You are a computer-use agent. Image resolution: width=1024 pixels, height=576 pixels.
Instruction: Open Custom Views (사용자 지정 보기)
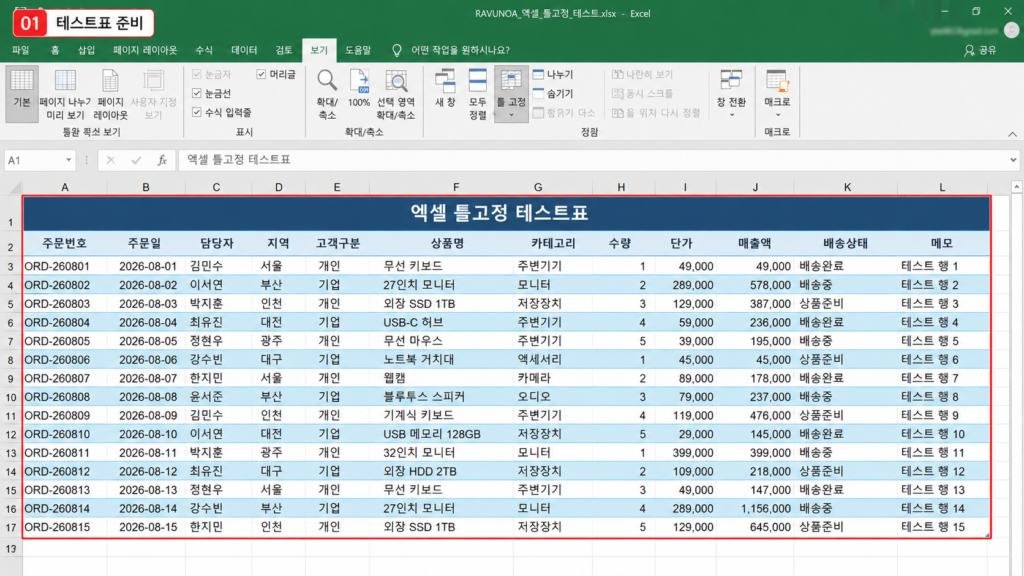(153, 93)
